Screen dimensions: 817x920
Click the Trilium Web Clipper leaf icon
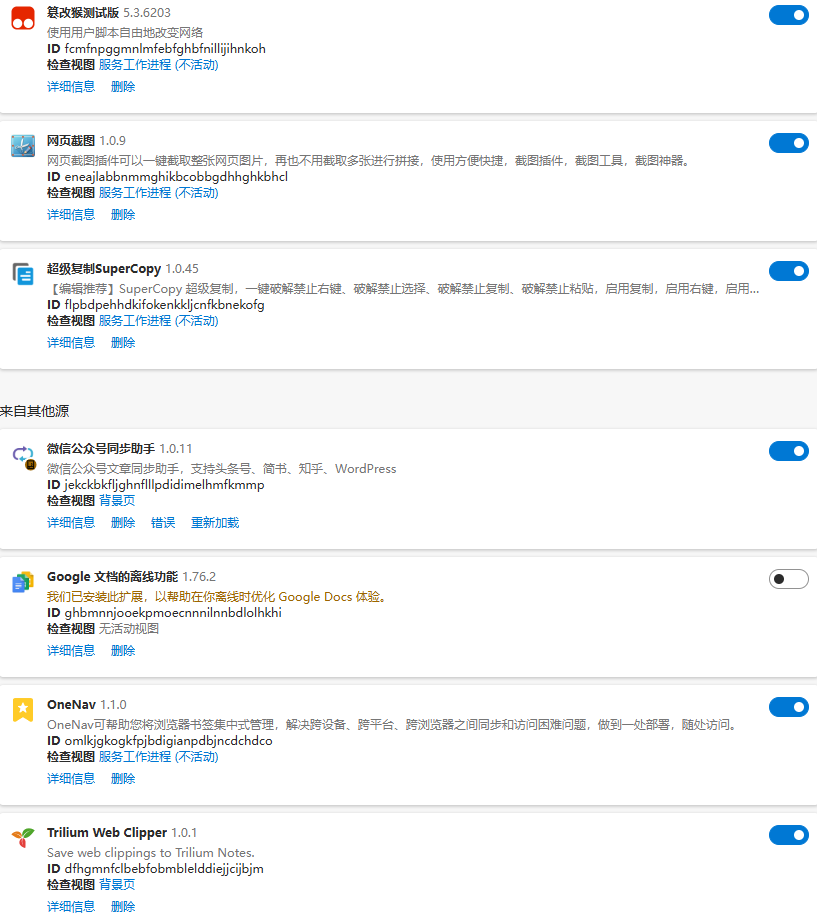(23, 838)
